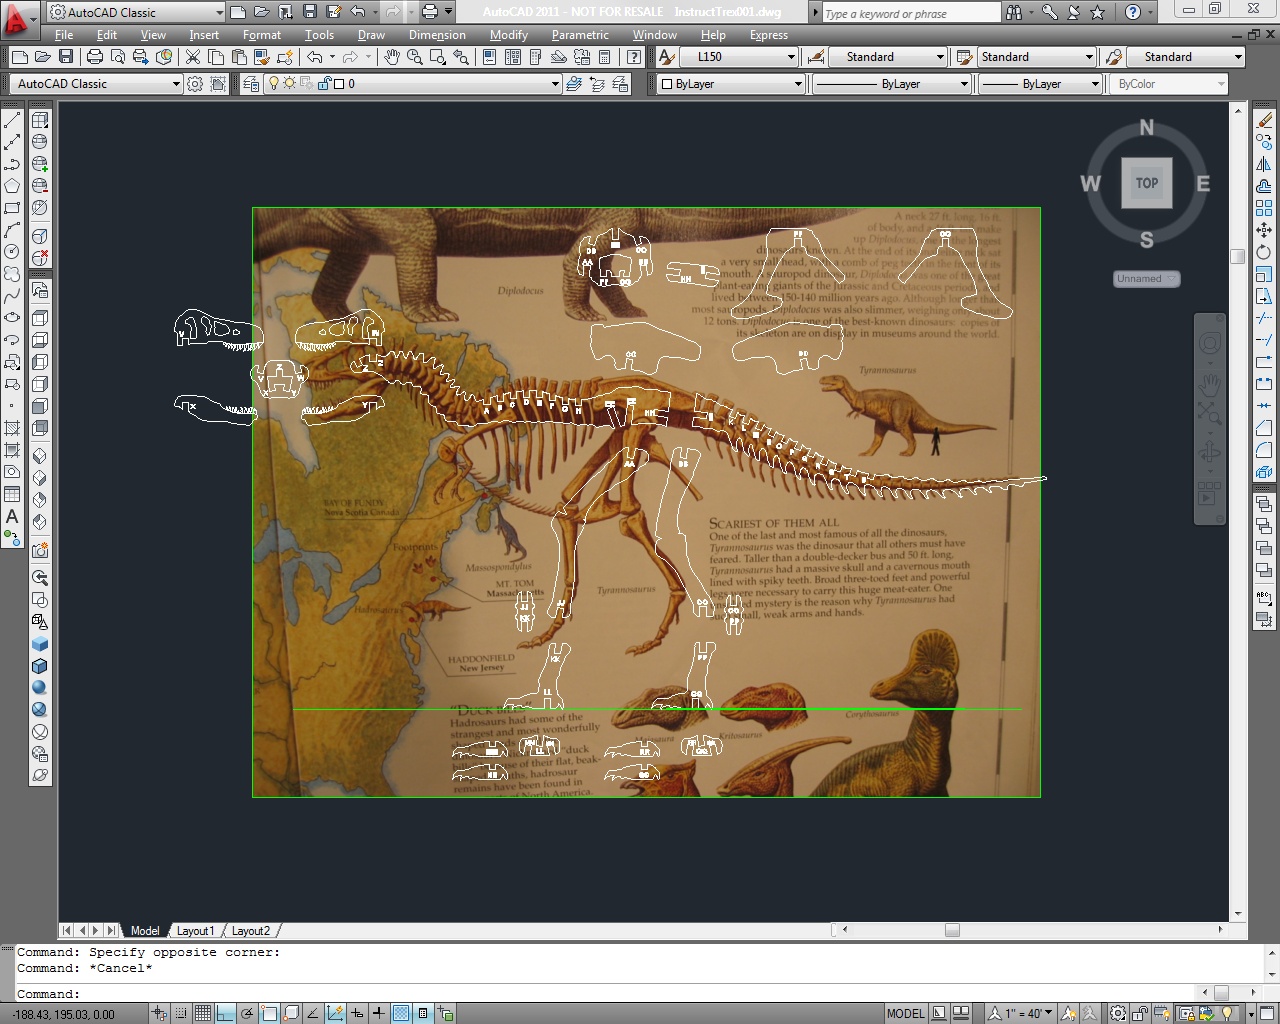Screen dimensions: 1280x1024
Task: Click the Favorites star icon
Action: pyautogui.click(x=1098, y=12)
